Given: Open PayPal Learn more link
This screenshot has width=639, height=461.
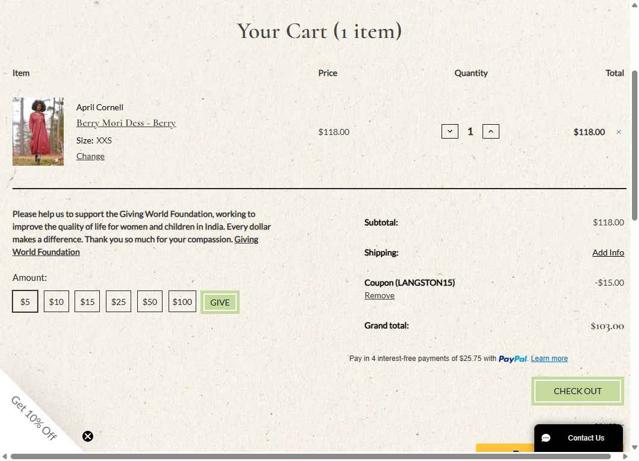Looking at the screenshot, I should [x=549, y=359].
